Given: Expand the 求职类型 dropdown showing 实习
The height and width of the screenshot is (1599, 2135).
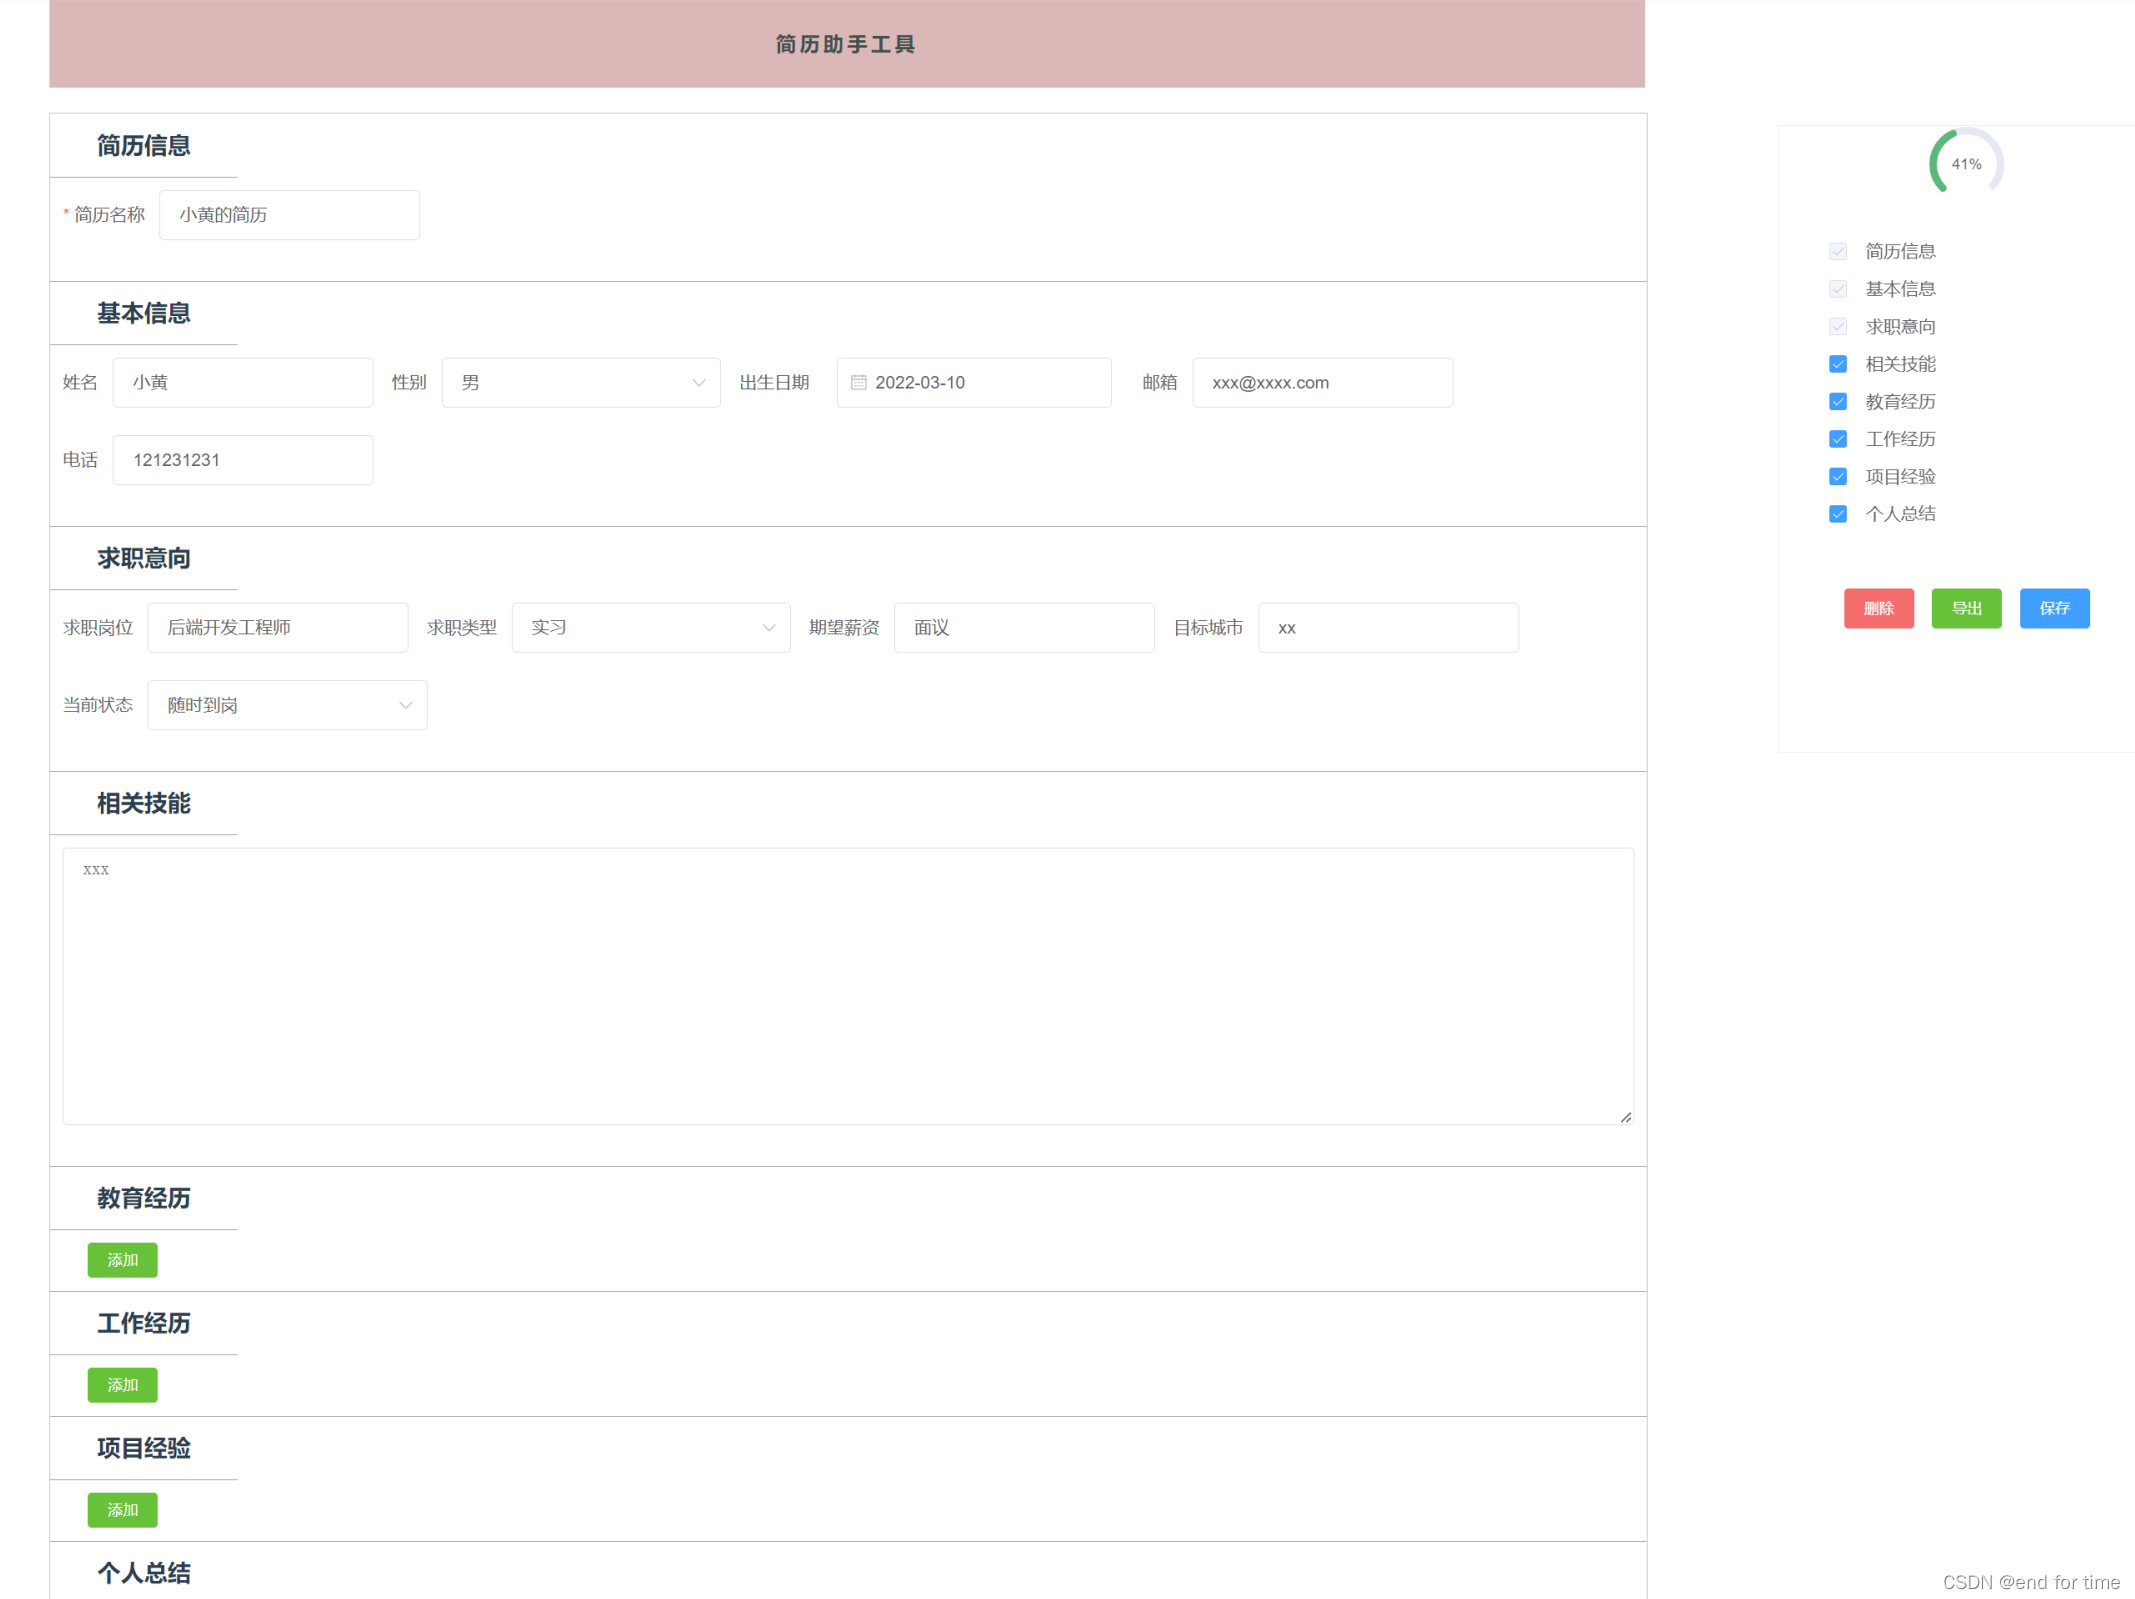Looking at the screenshot, I should 650,628.
